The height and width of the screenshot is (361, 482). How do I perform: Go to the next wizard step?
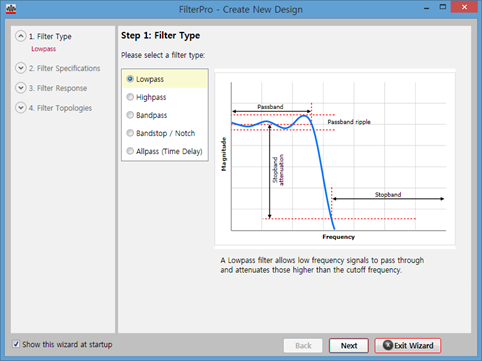tap(349, 346)
